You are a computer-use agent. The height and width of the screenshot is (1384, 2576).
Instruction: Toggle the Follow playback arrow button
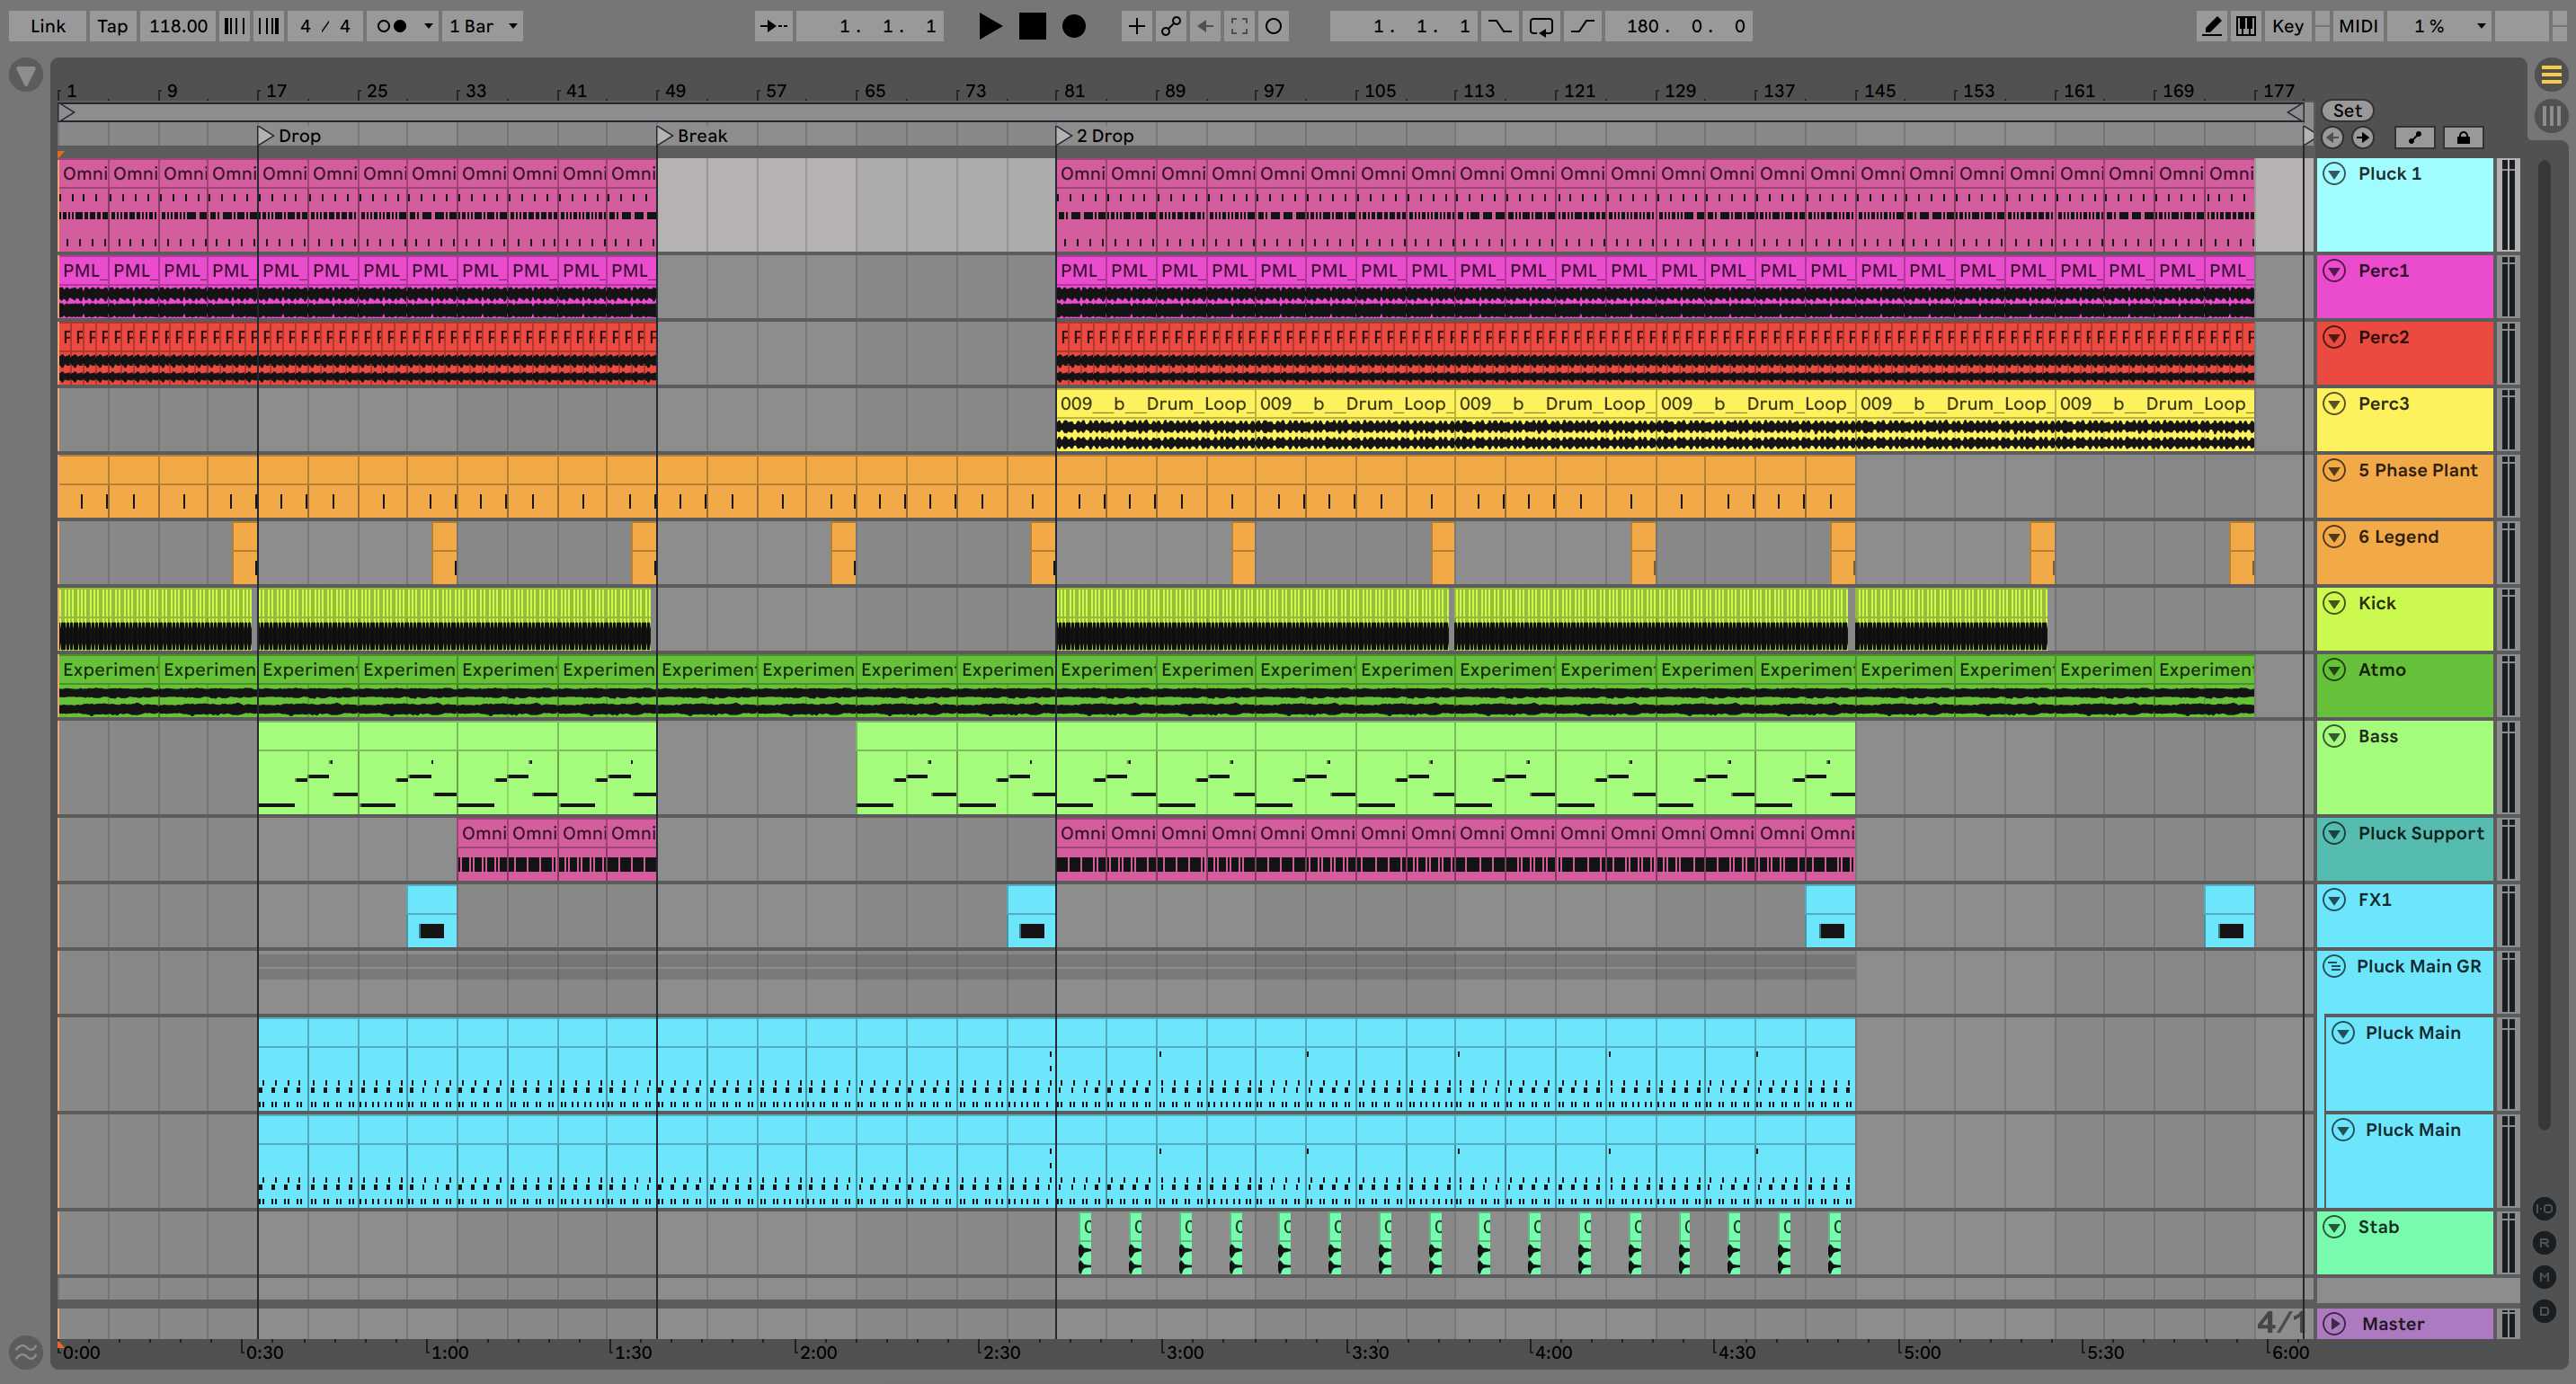pyautogui.click(x=772, y=27)
